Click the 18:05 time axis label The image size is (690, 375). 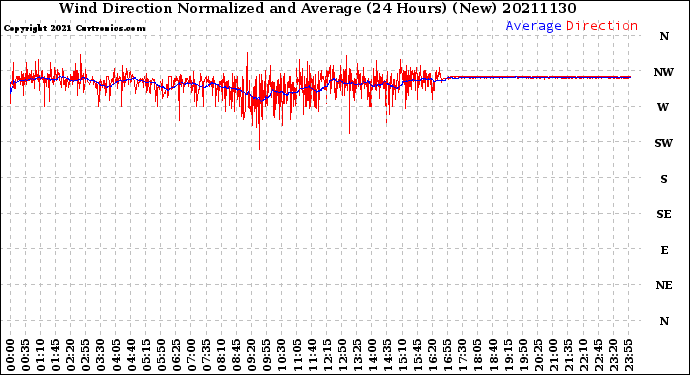[x=477, y=355]
